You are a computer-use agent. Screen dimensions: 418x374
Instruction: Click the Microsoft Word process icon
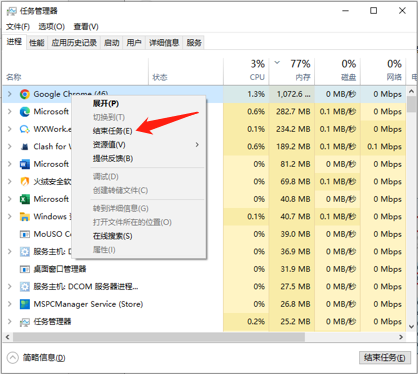point(25,164)
